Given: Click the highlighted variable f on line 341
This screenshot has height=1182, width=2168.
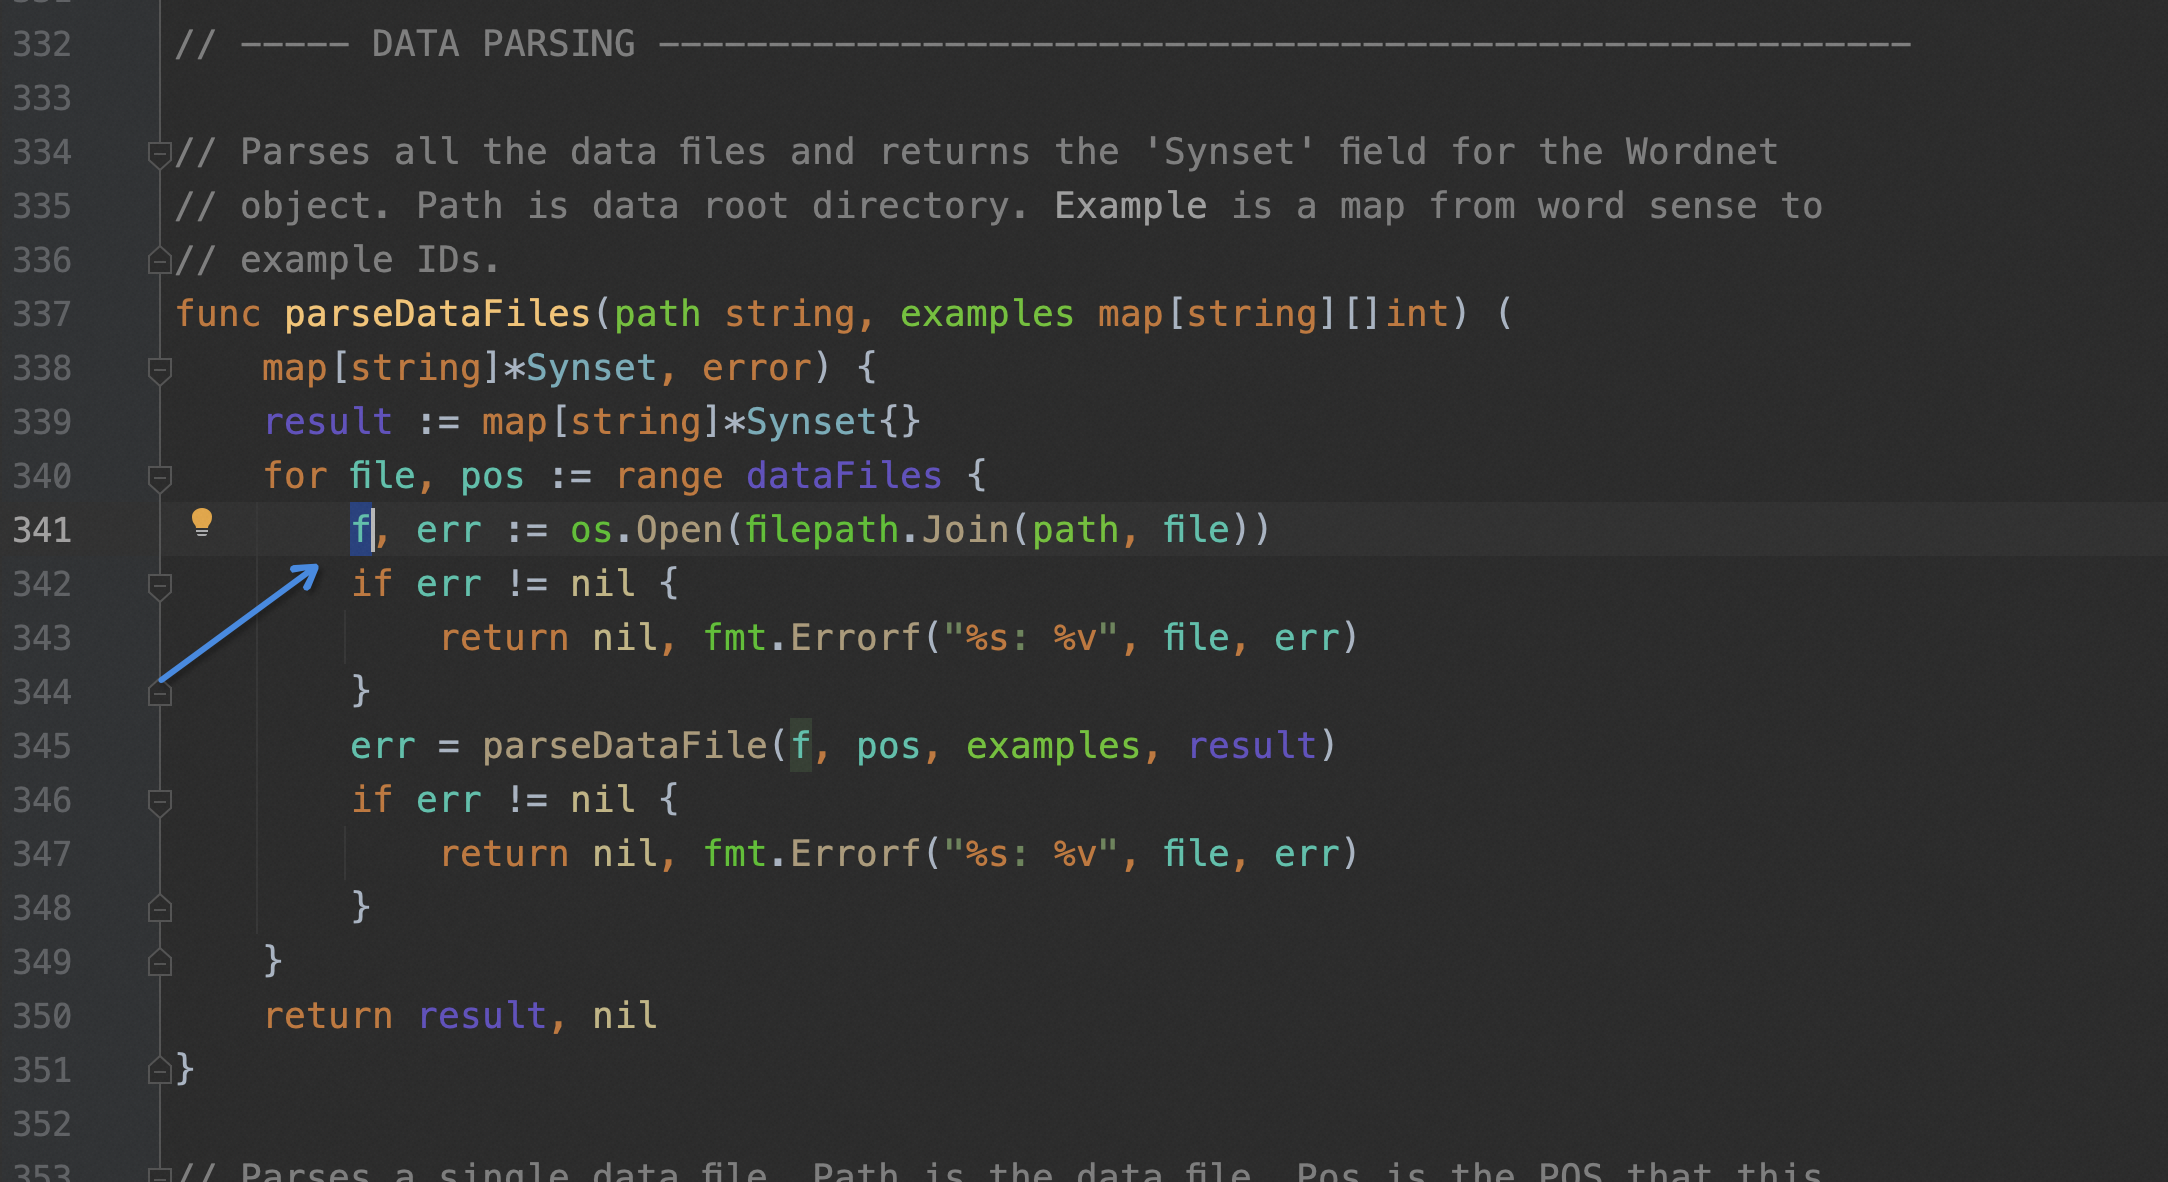Looking at the screenshot, I should (x=360, y=529).
